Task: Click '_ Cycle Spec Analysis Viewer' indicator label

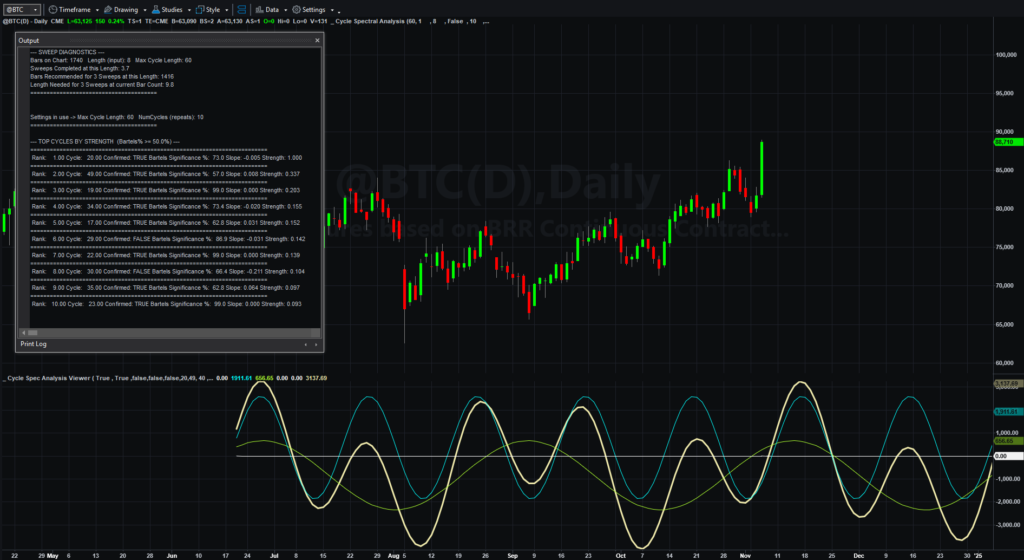Action: [47, 379]
